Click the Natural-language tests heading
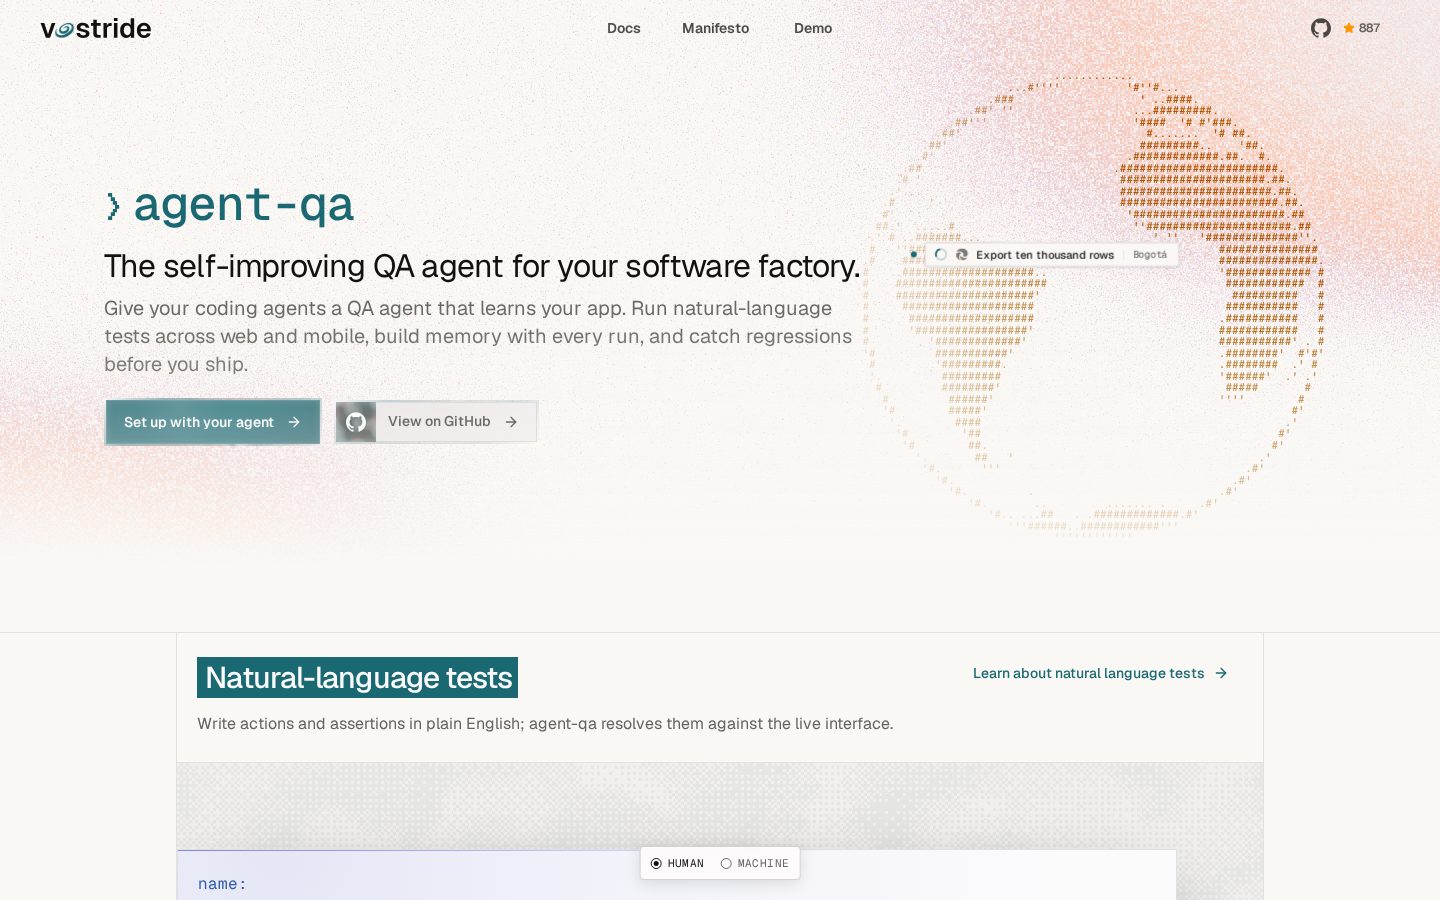1440x900 pixels. point(358,677)
